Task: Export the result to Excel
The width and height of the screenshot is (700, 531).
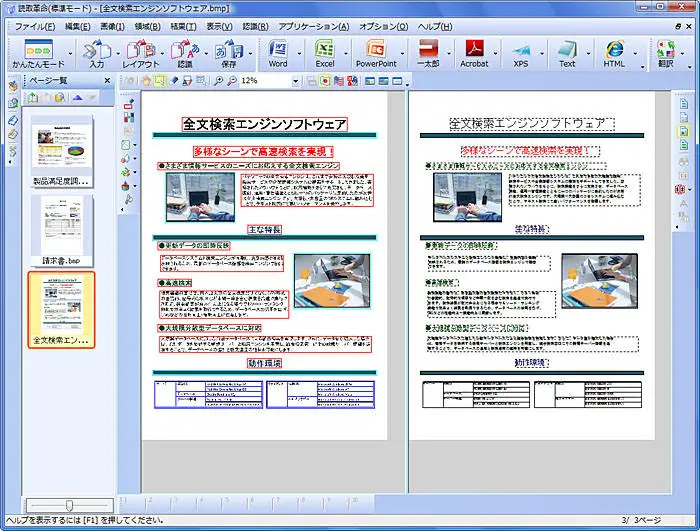Action: [325, 51]
